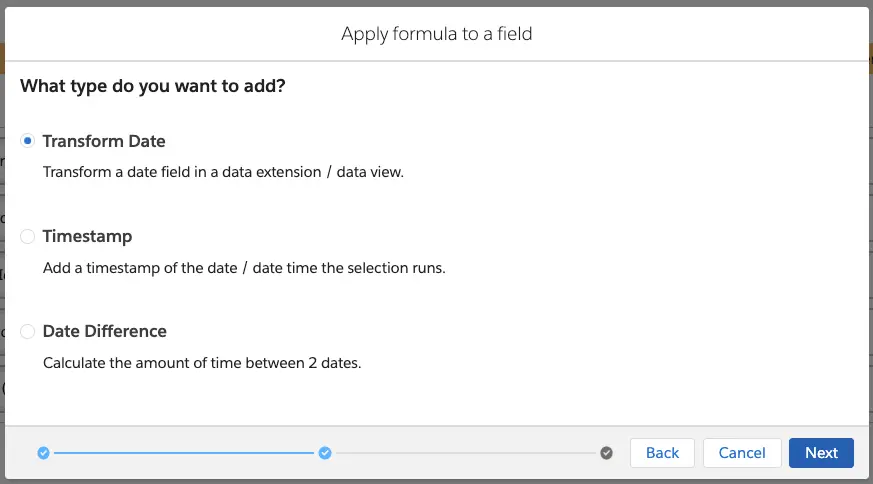Click the data extension / data view description
873x484 pixels.
[223, 172]
